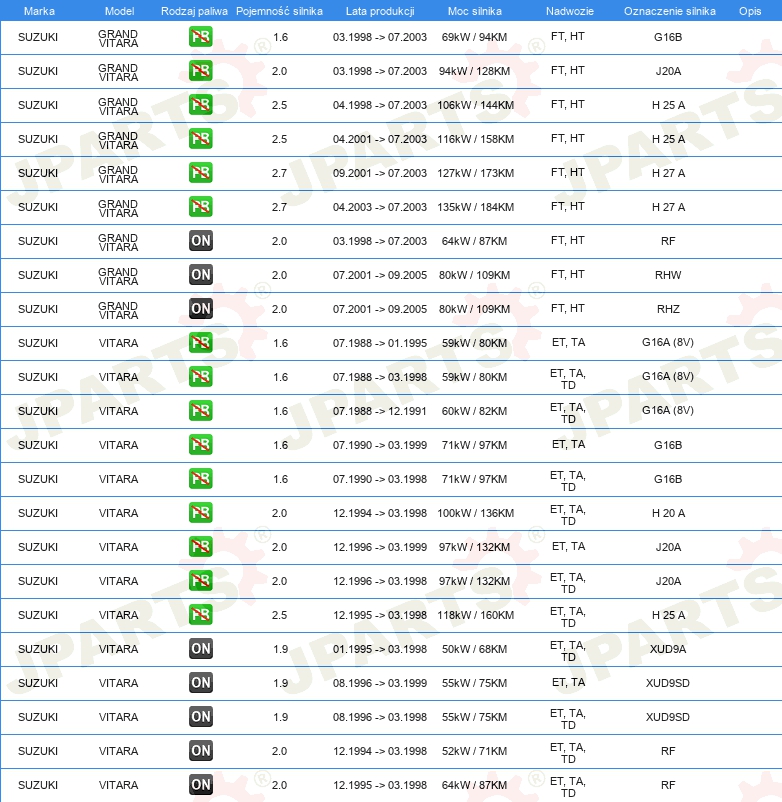The height and width of the screenshot is (802, 782).
Task: Click the petrol icon in the 07.1990 -> 03.1998 row
Action: click(x=200, y=479)
